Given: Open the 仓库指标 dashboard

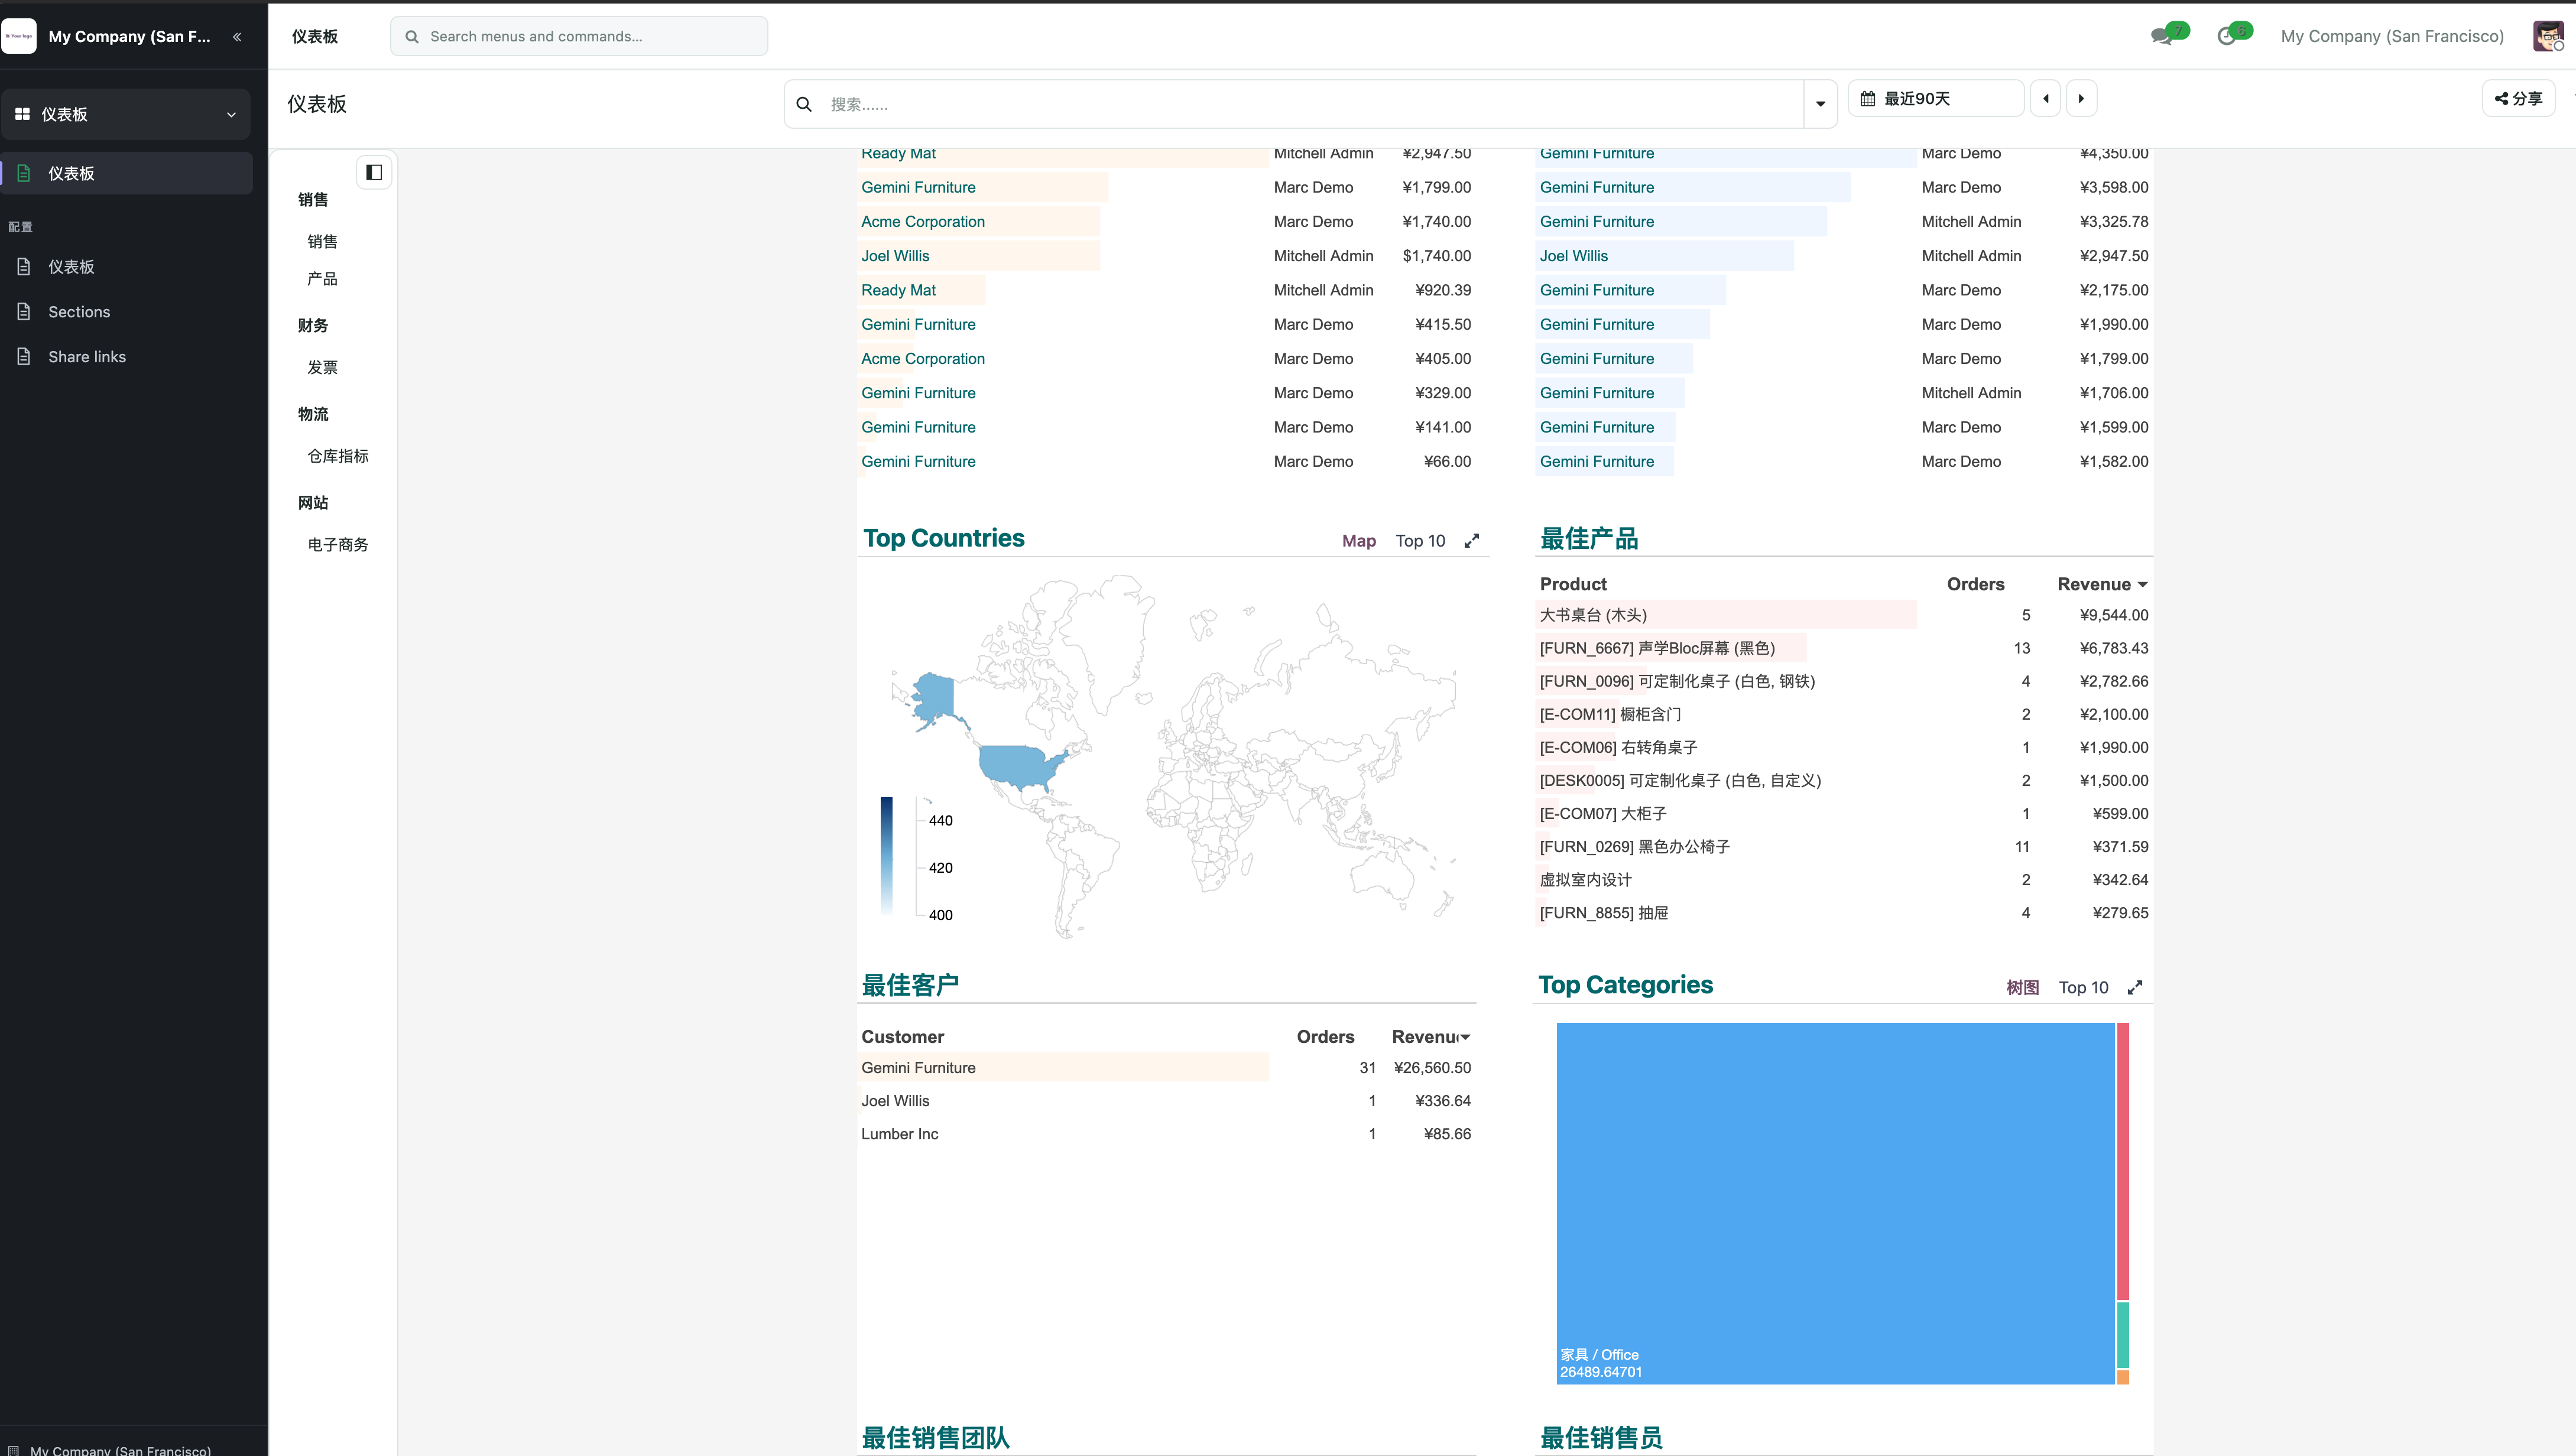Looking at the screenshot, I should [338, 456].
